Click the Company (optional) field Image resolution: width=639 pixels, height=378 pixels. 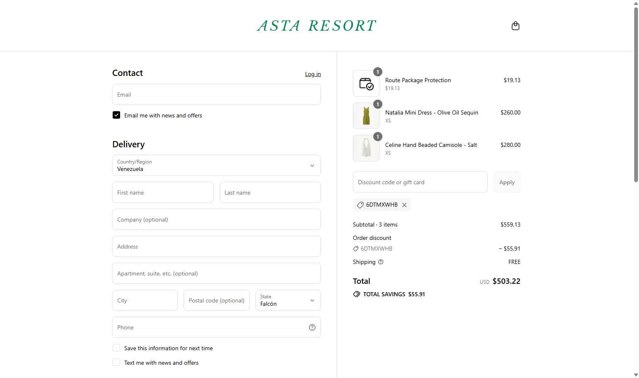216,220
